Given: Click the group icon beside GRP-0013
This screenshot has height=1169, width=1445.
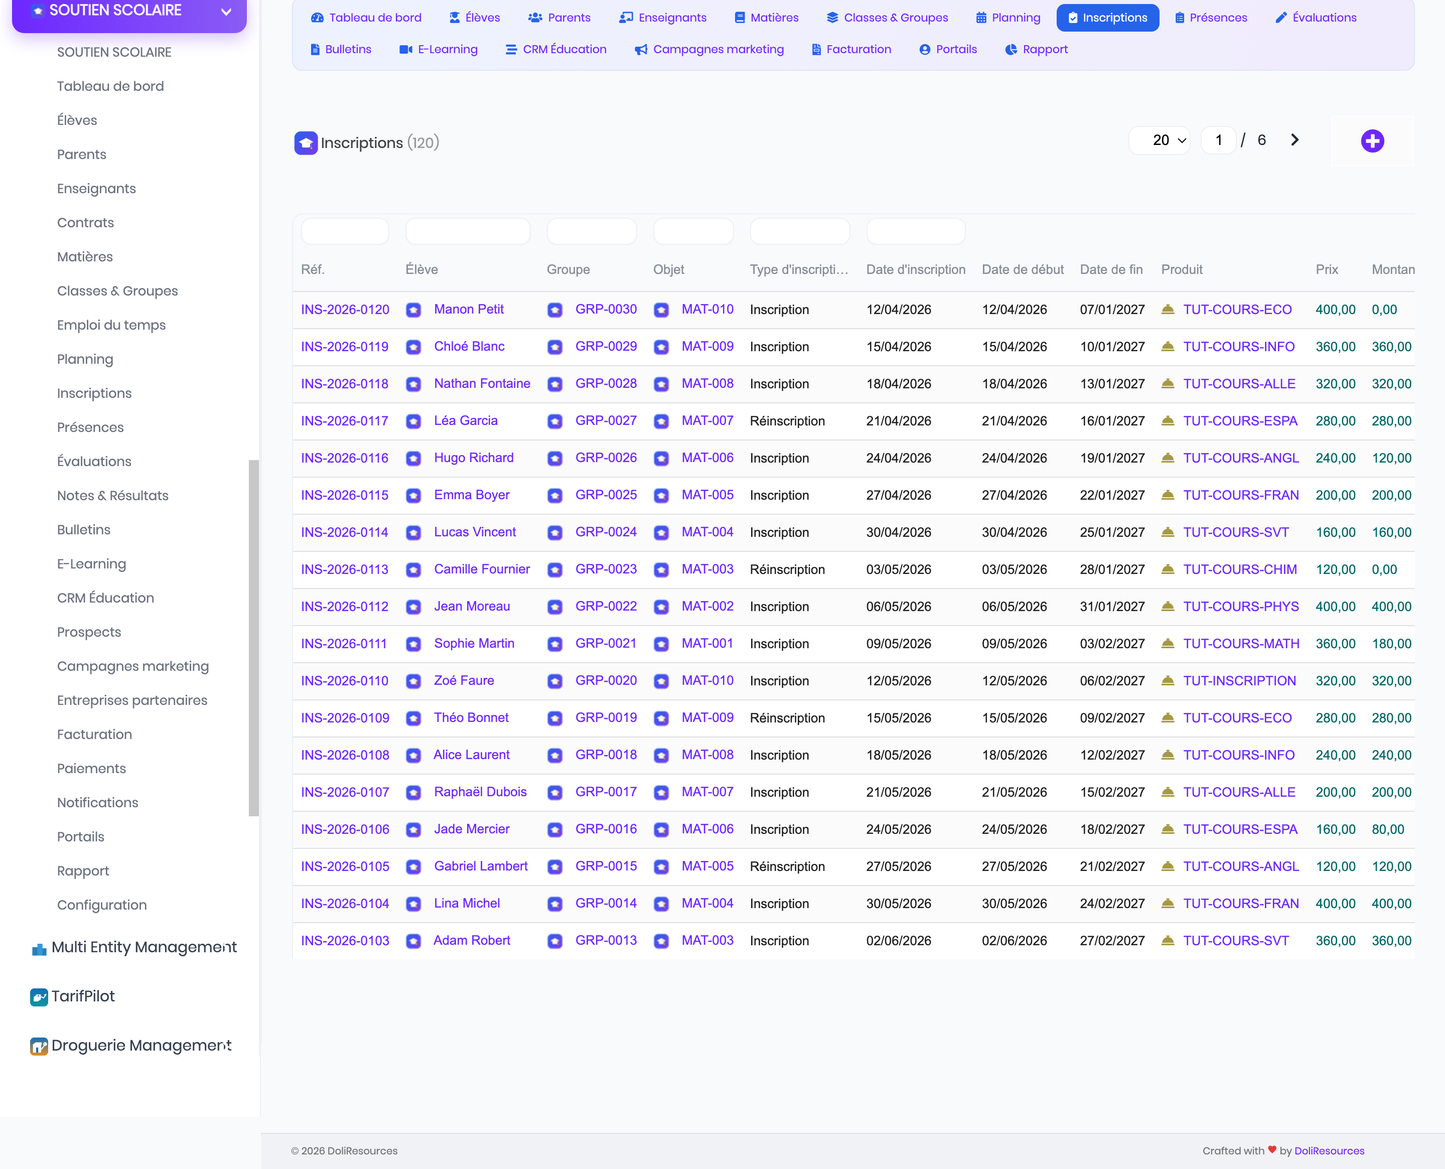Looking at the screenshot, I should coord(555,941).
